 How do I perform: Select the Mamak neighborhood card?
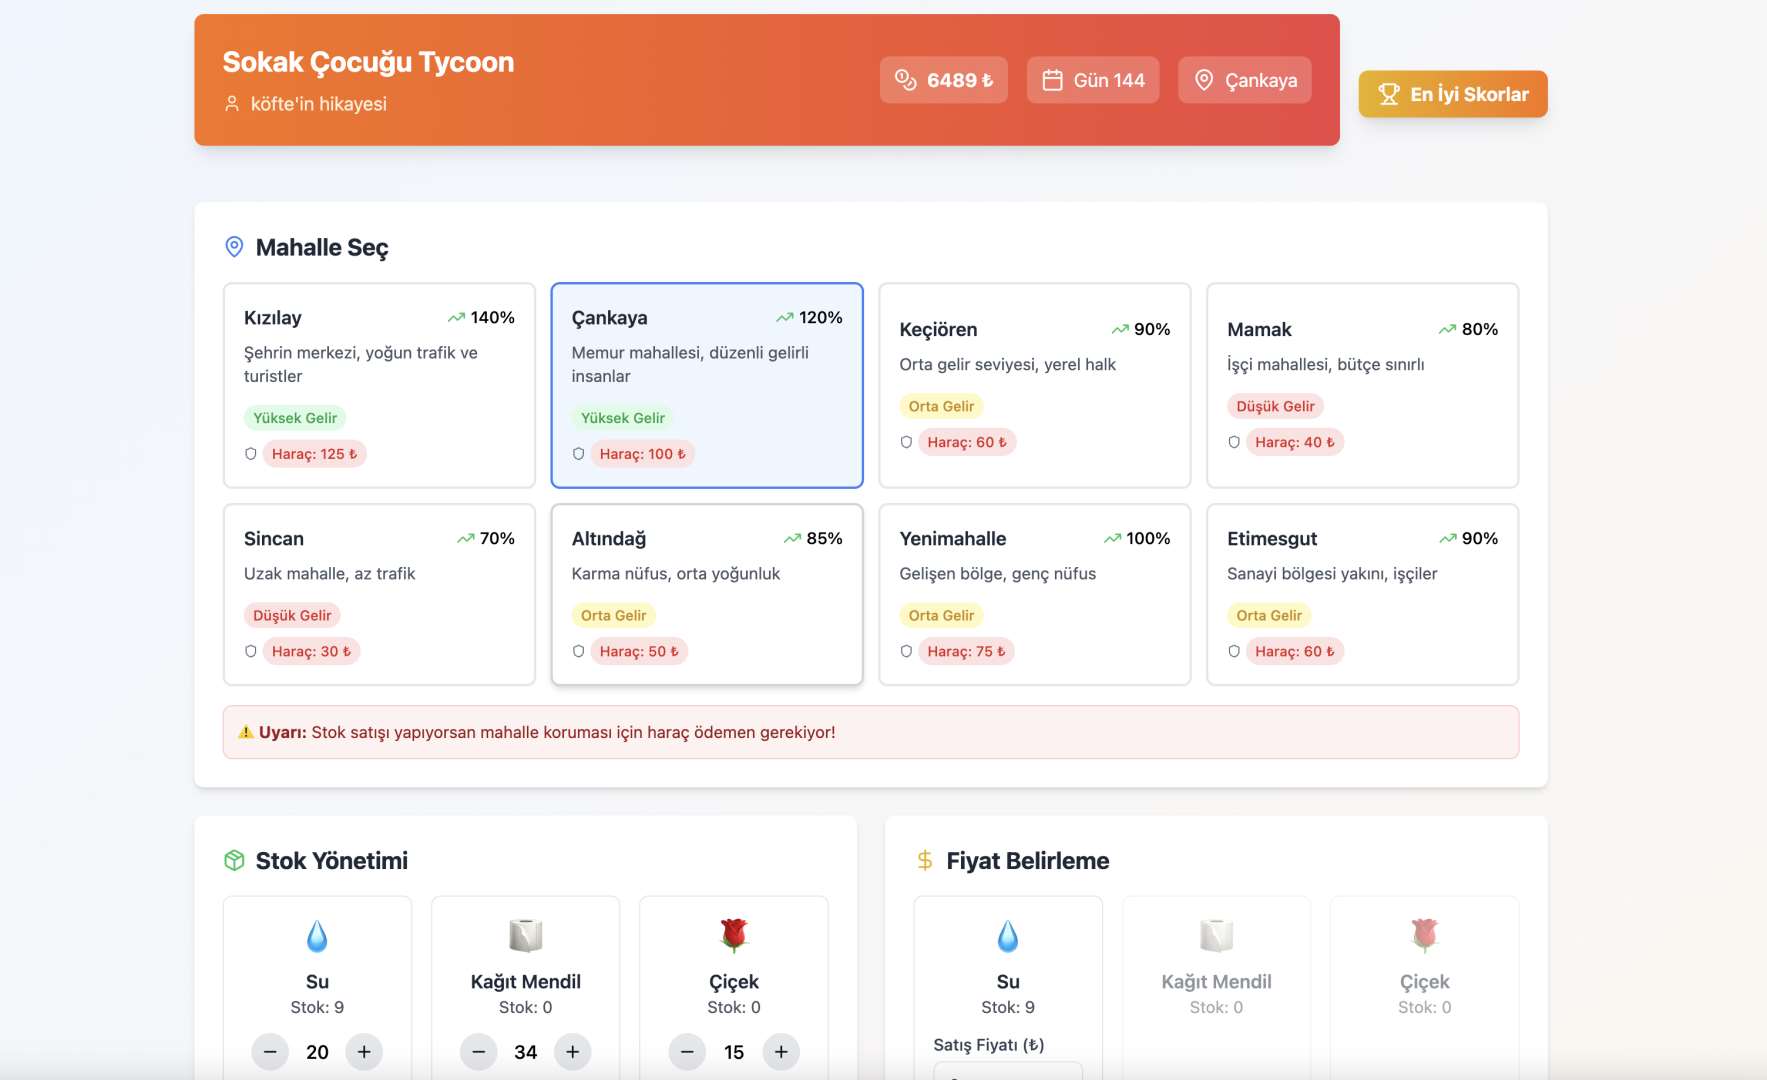pos(1362,385)
